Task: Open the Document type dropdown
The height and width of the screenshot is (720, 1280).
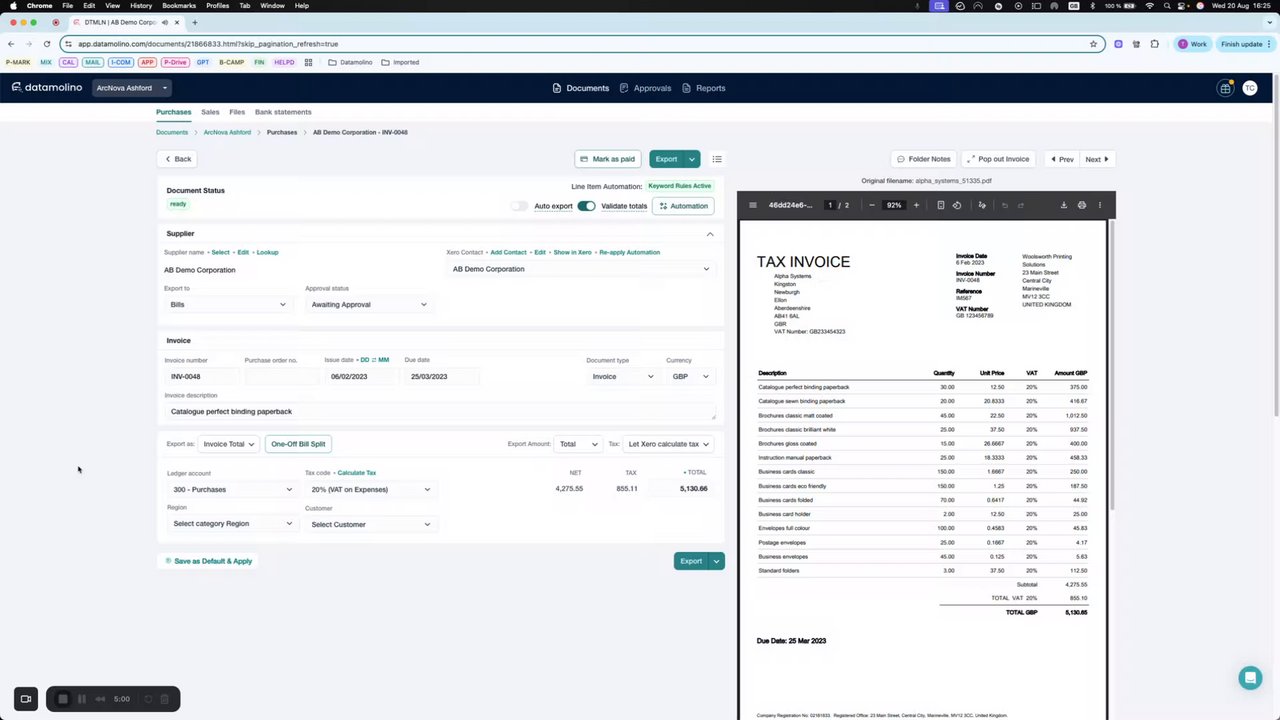Action: (x=622, y=377)
